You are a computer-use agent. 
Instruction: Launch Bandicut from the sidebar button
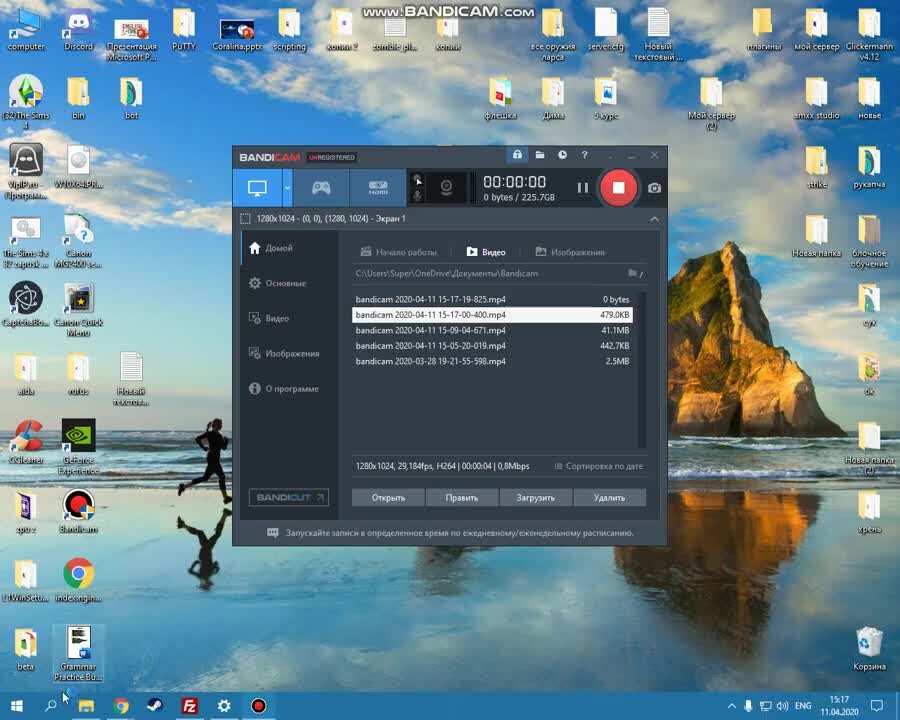point(289,497)
